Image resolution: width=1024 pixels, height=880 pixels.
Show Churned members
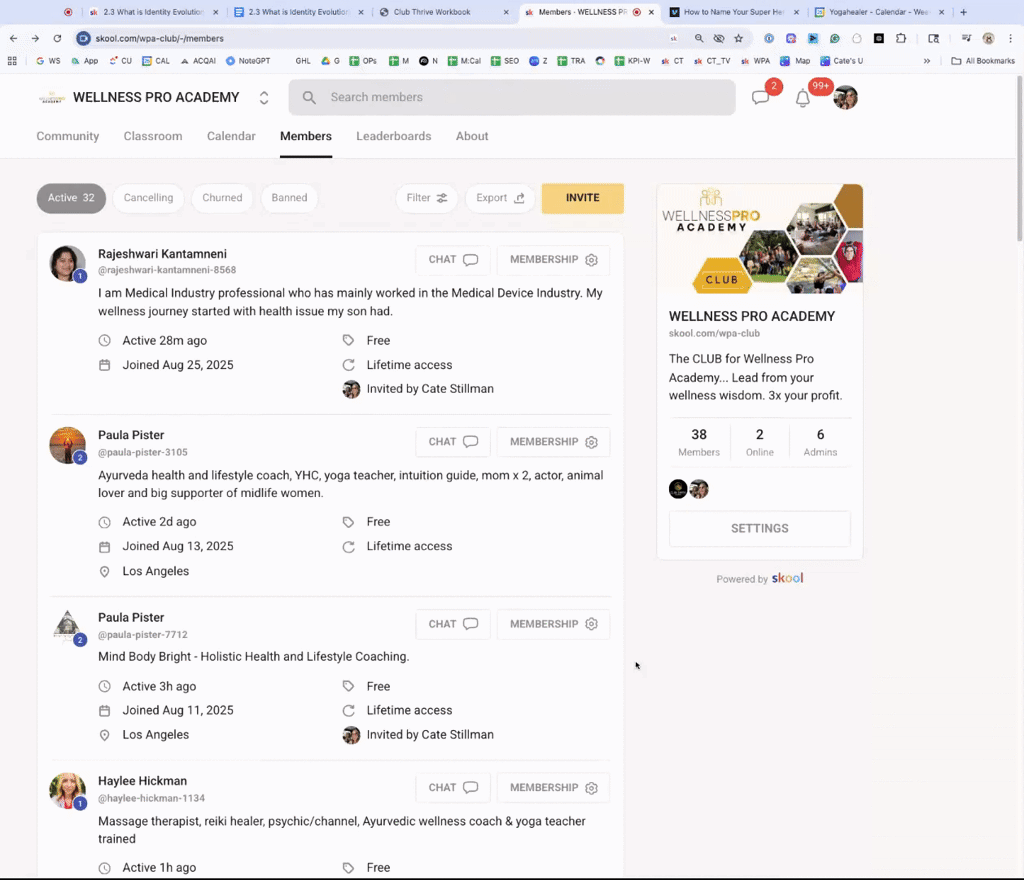point(222,198)
